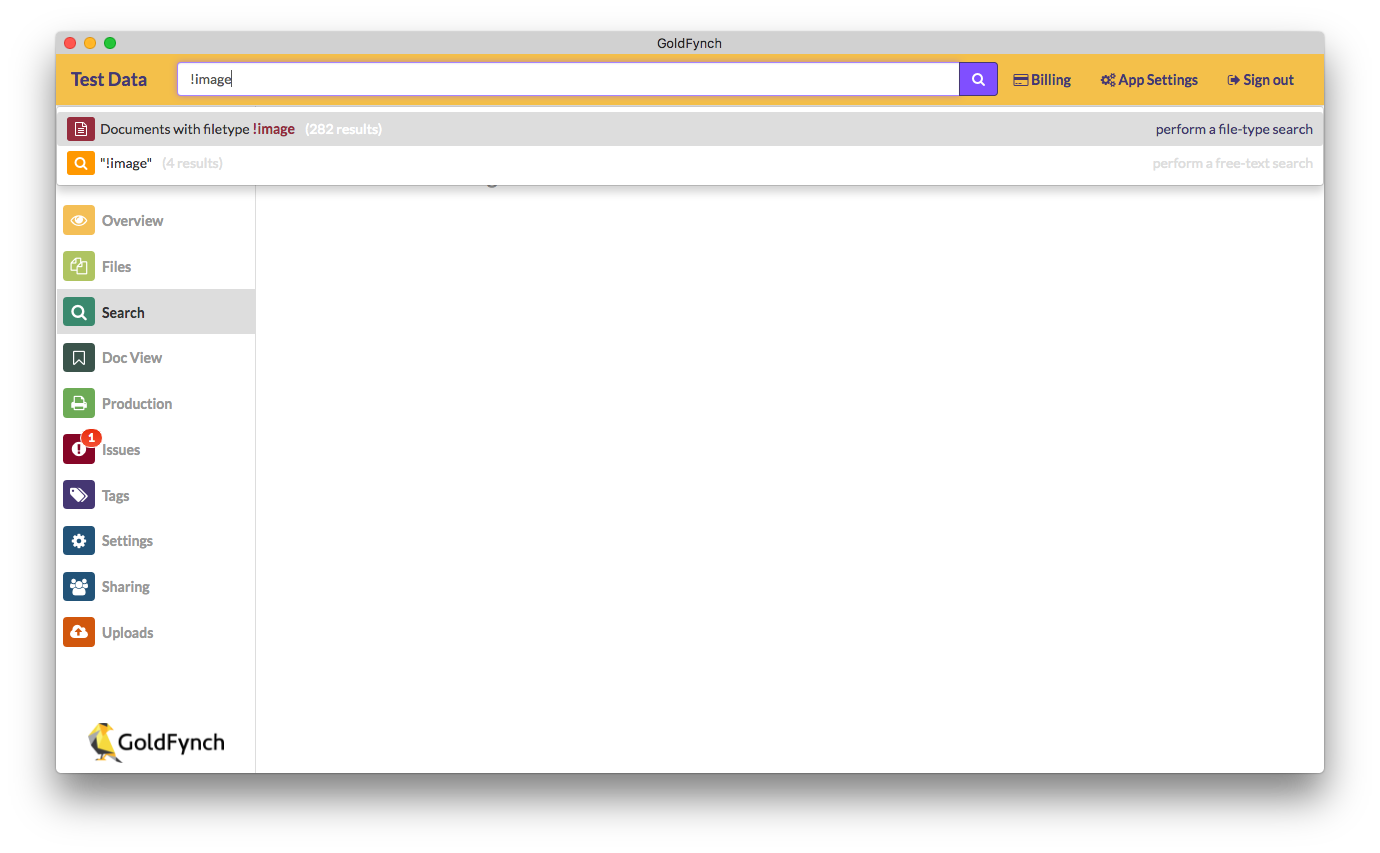Click the Uploads cloud icon

[x=78, y=632]
